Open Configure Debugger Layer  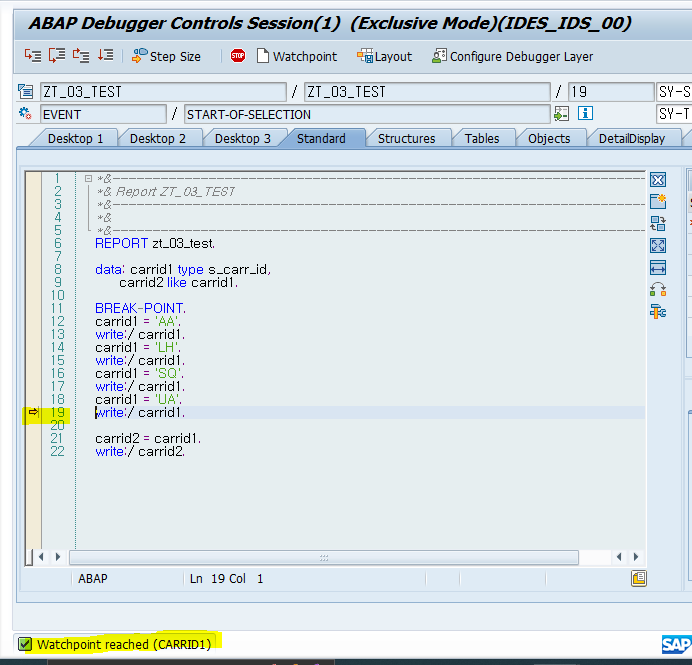click(x=512, y=56)
